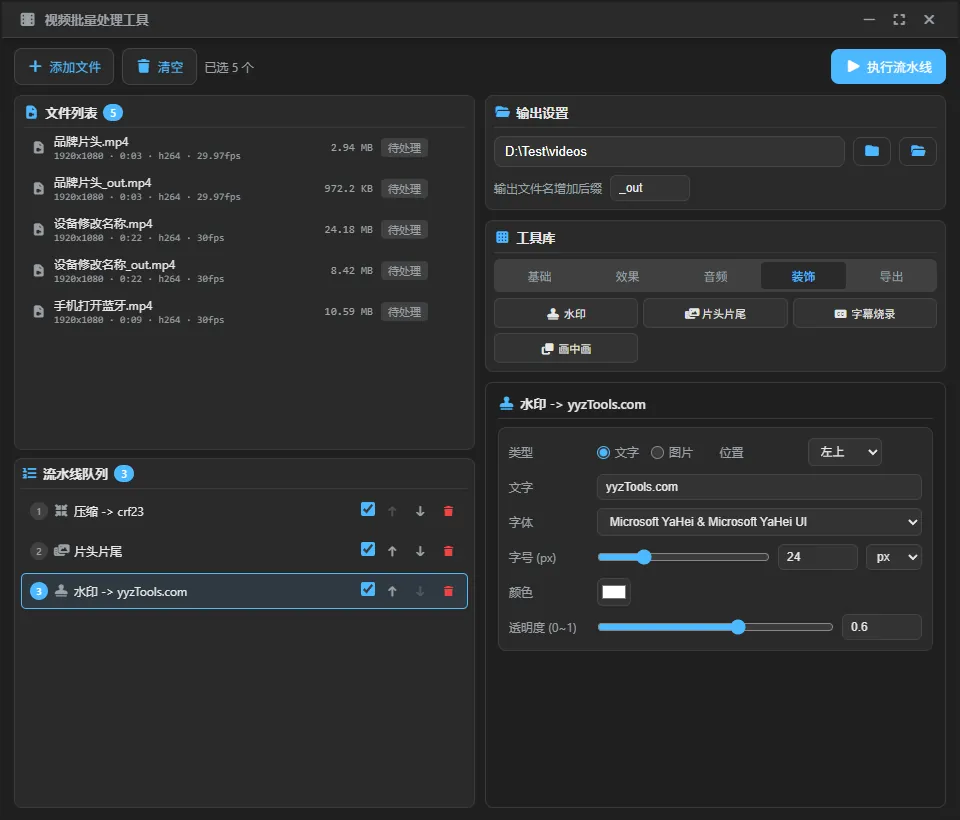Open the 字体 font dropdown
The width and height of the screenshot is (960, 820).
pos(759,522)
